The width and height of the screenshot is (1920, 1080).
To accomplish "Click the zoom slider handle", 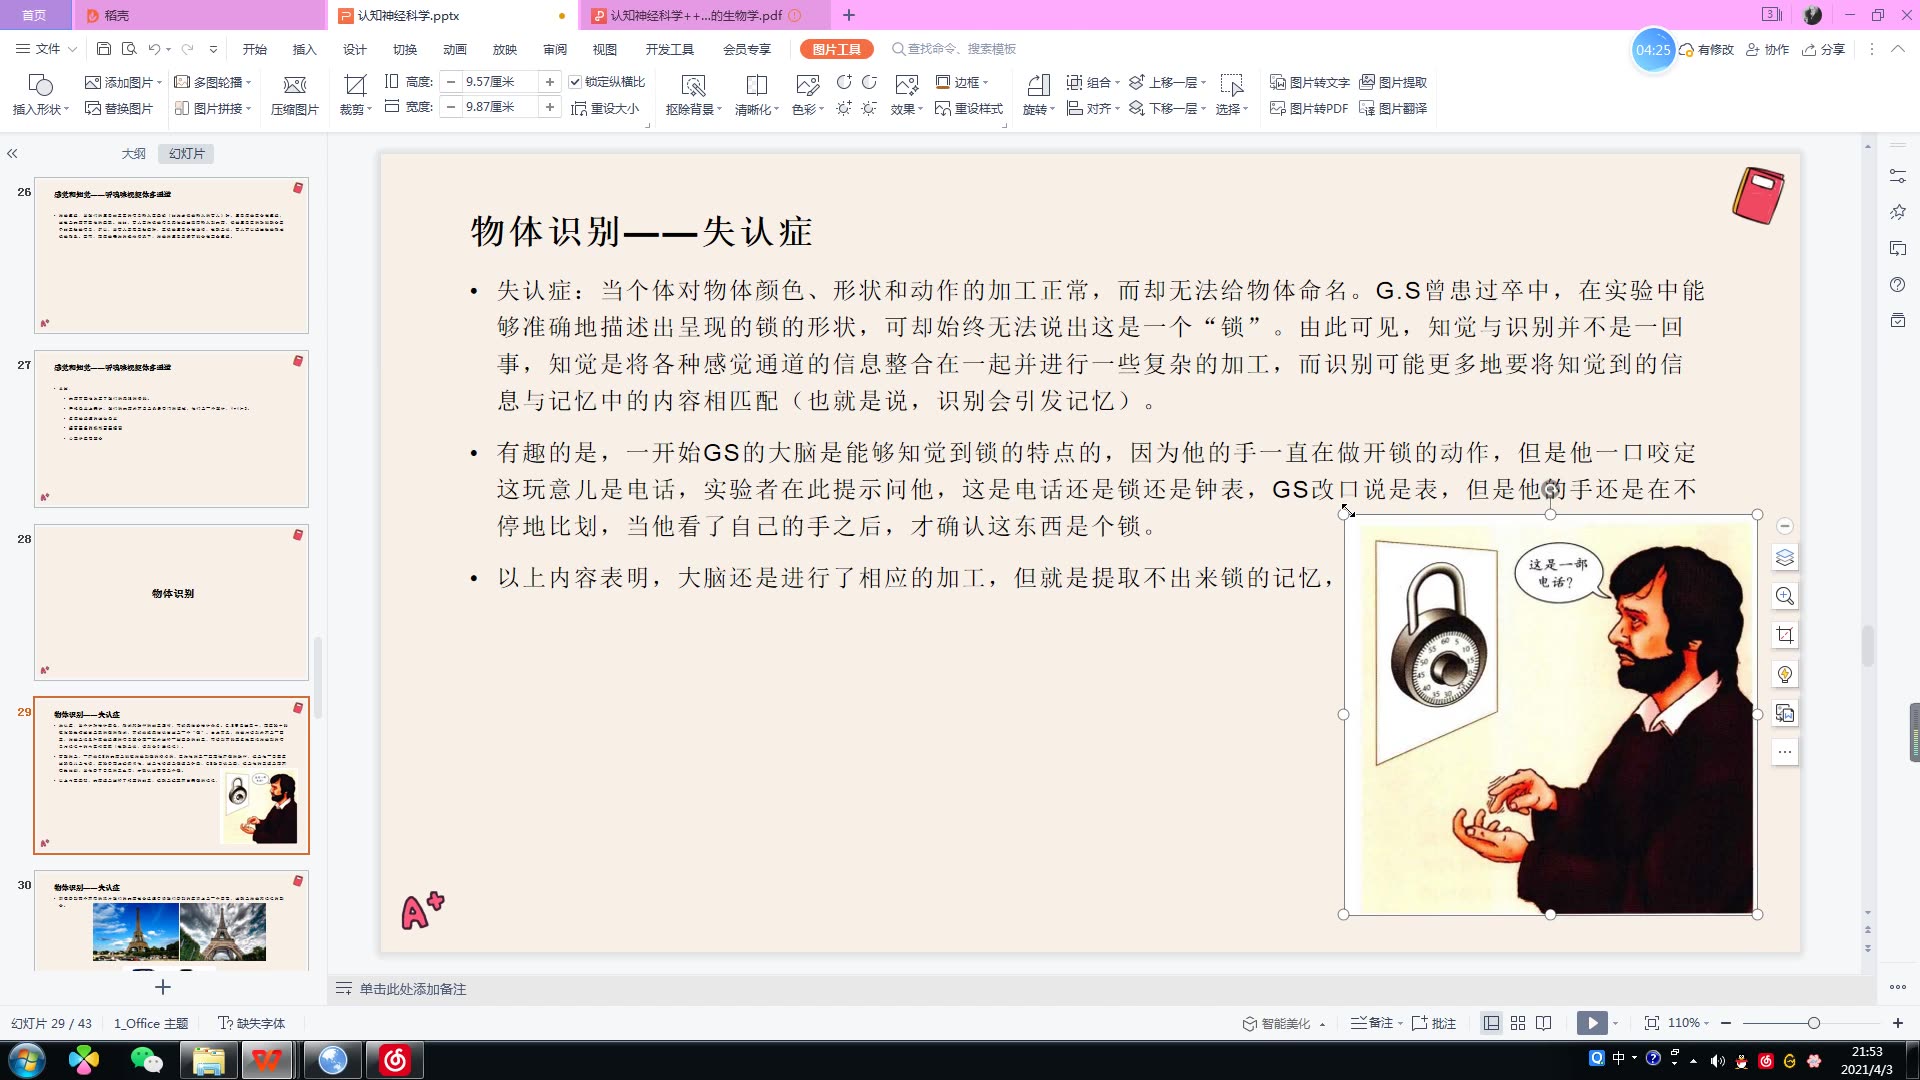I will 1813,1023.
